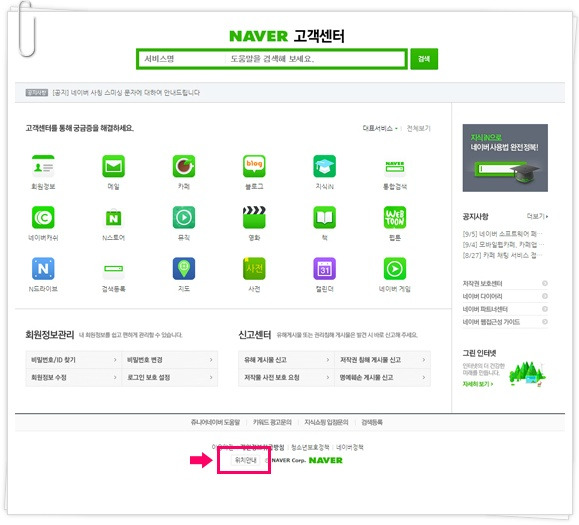The height and width of the screenshot is (525, 579).
Task: Open 저작권 침해 게시물 신고 row
Action: point(382,360)
